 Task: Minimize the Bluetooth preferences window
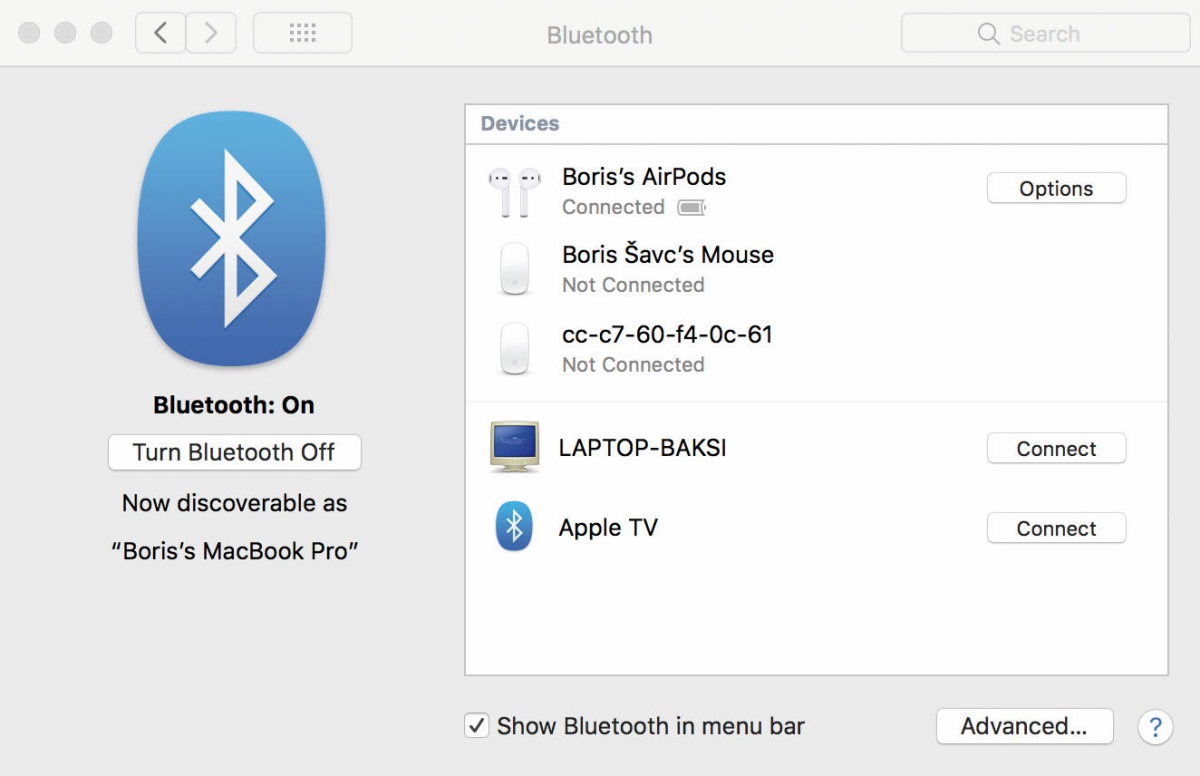[x=66, y=33]
